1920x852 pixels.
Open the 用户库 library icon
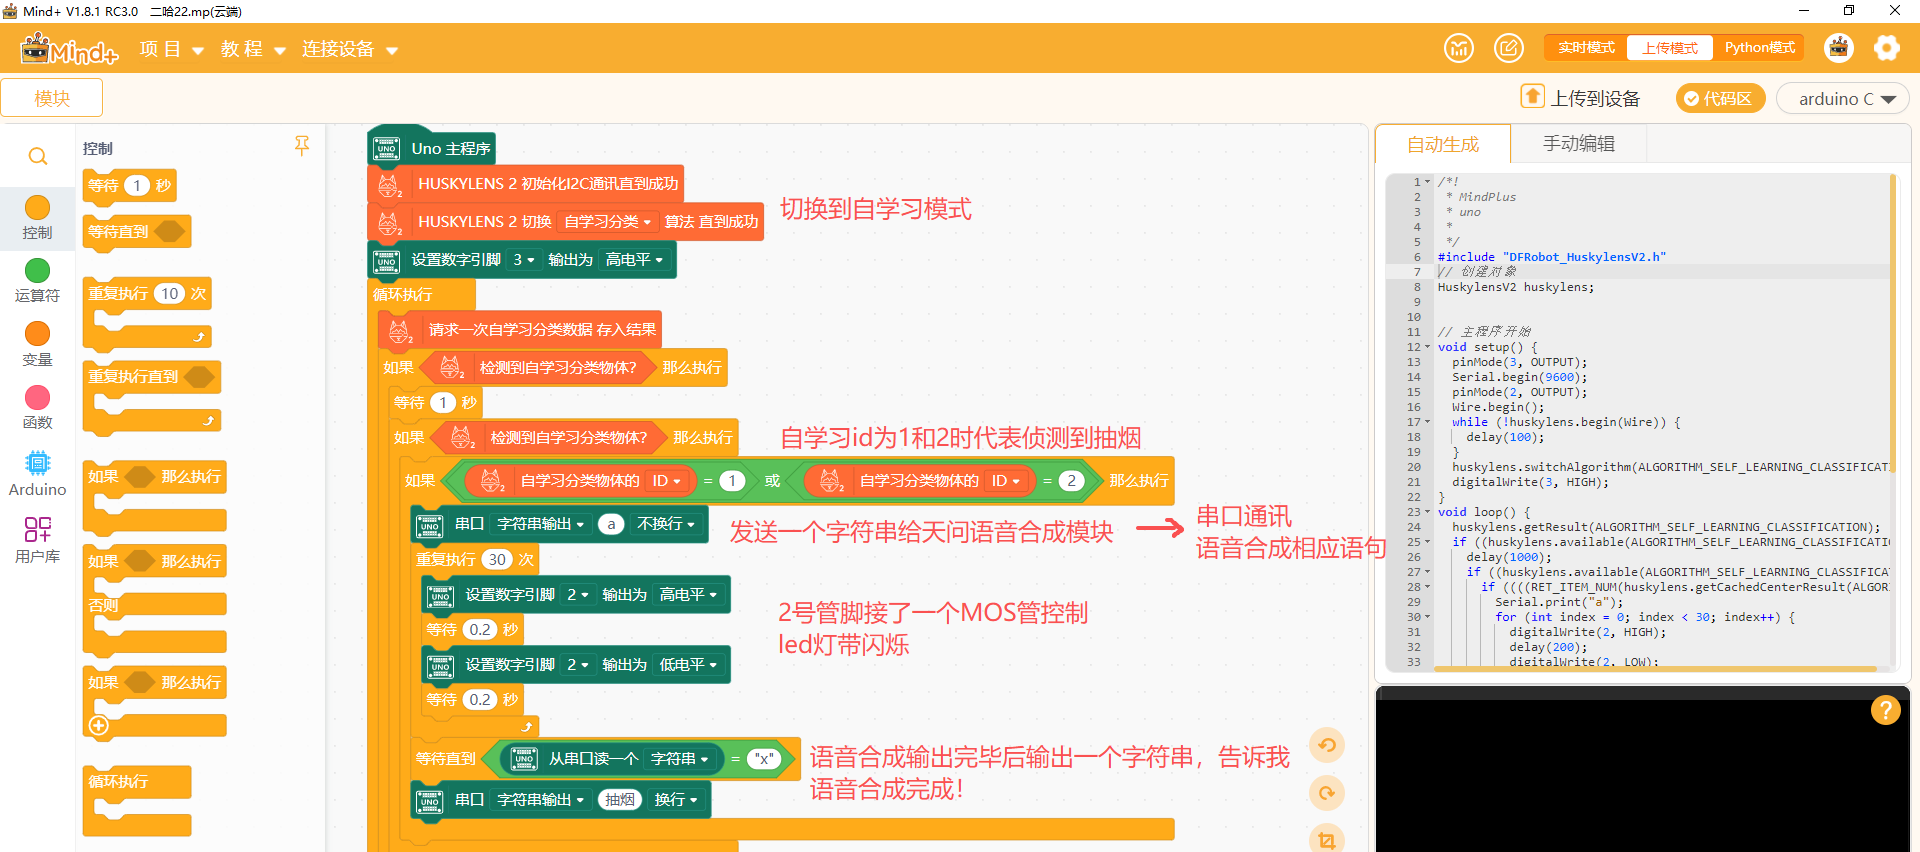[37, 529]
